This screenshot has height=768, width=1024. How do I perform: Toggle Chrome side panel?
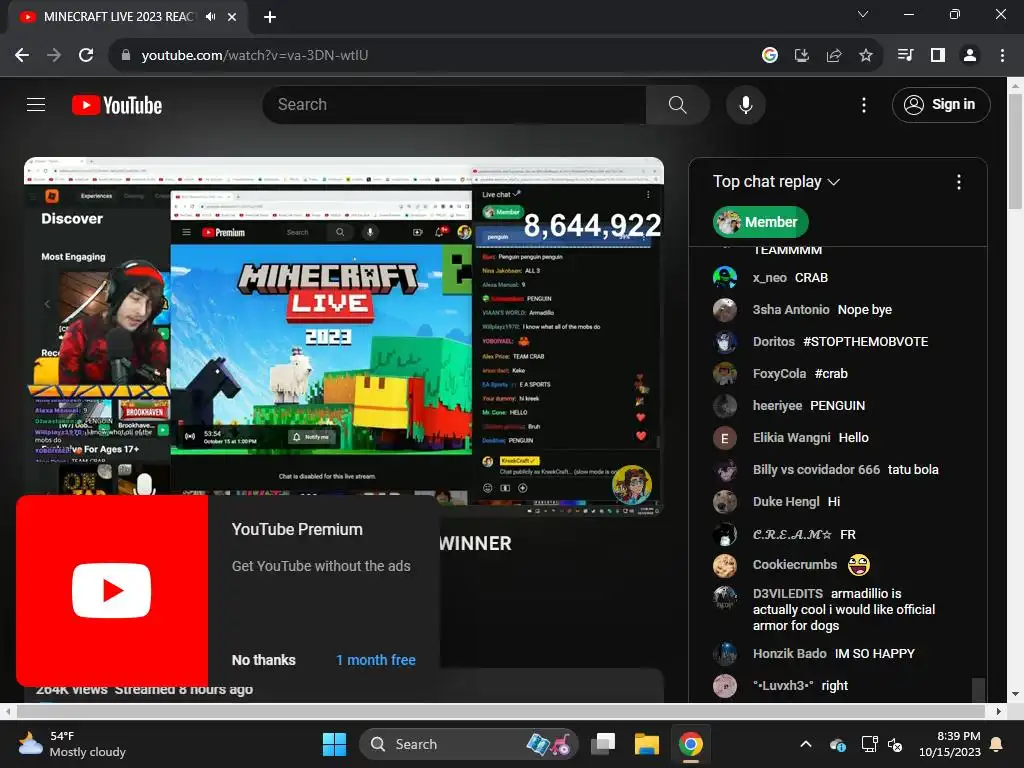tap(938, 56)
